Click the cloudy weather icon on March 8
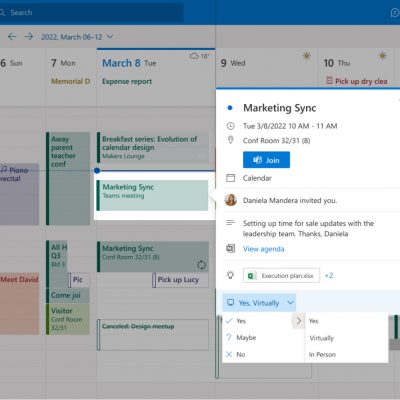The width and height of the screenshot is (400, 400). [x=194, y=56]
